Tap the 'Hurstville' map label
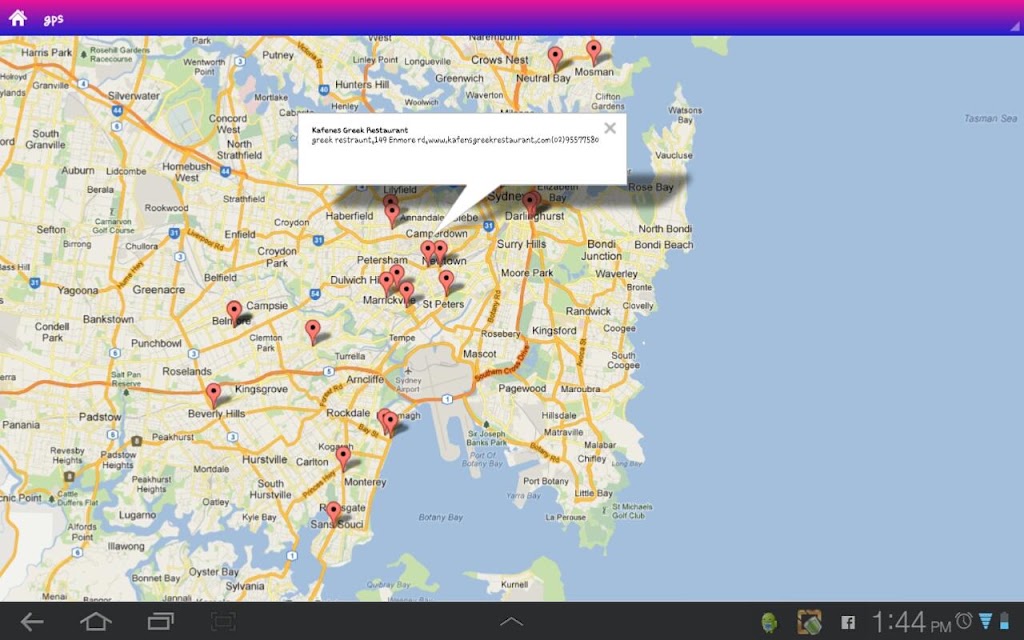The image size is (1024, 640). (264, 459)
